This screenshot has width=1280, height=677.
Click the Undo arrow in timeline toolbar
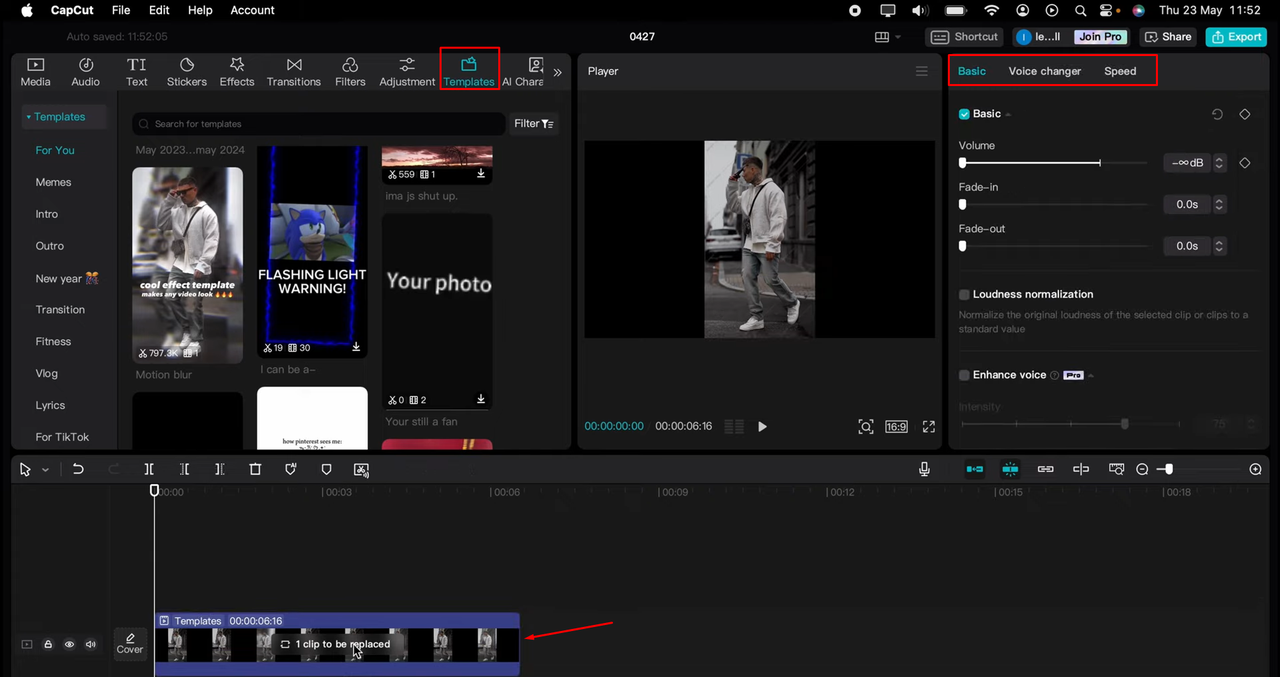click(x=78, y=469)
